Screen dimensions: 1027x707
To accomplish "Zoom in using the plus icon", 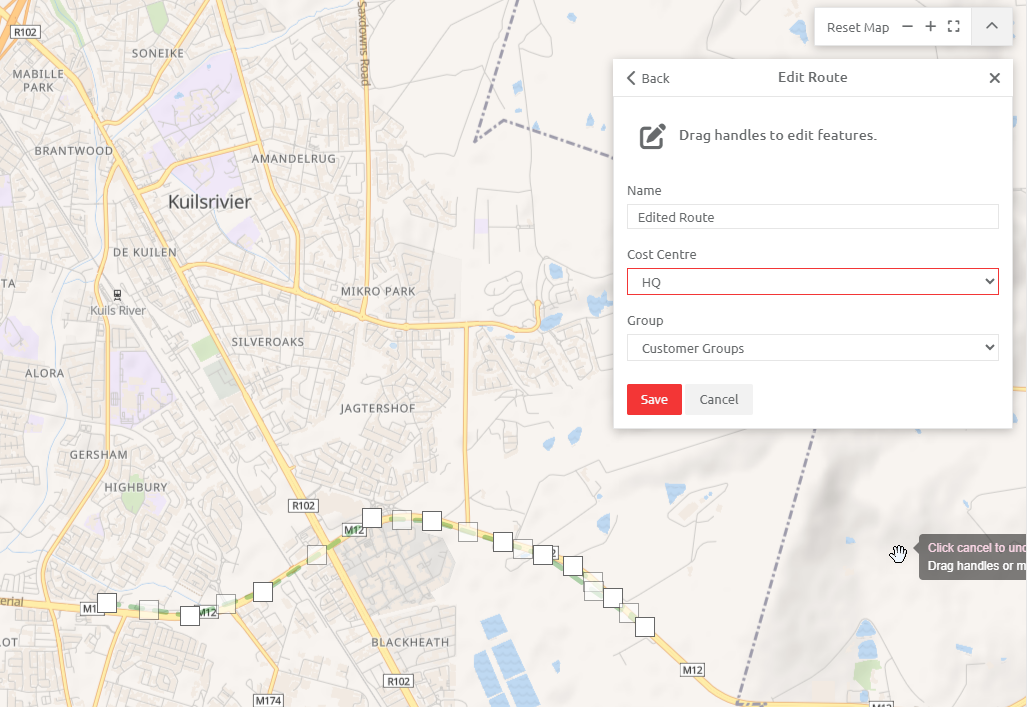I will pyautogui.click(x=930, y=26).
